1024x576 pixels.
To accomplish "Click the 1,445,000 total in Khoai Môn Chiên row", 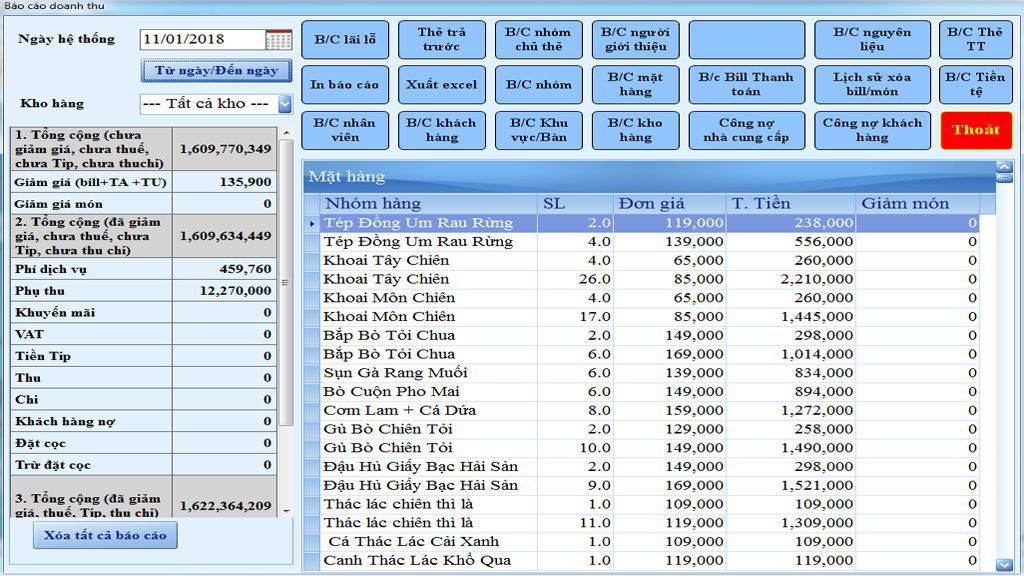I will tap(816, 317).
